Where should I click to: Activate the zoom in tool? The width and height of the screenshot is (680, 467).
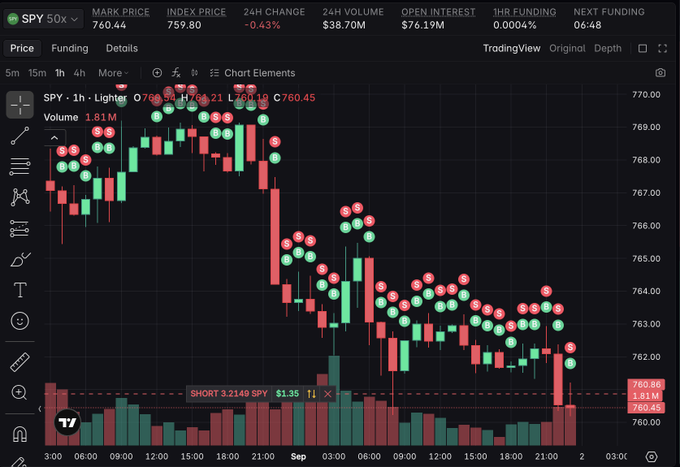coord(19,392)
